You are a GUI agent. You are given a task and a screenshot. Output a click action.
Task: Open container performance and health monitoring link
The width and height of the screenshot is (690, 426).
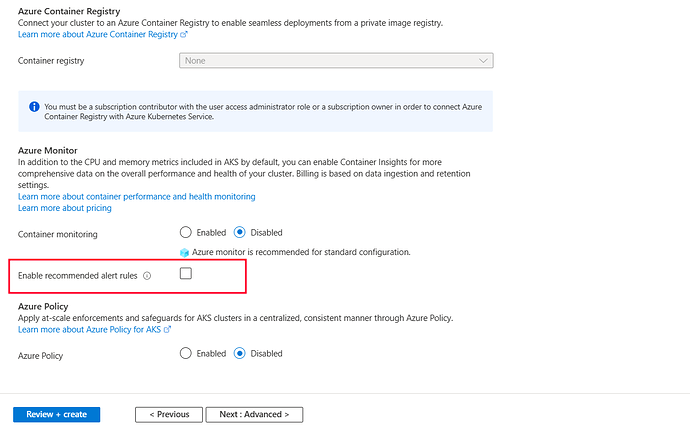pyautogui.click(x=136, y=196)
